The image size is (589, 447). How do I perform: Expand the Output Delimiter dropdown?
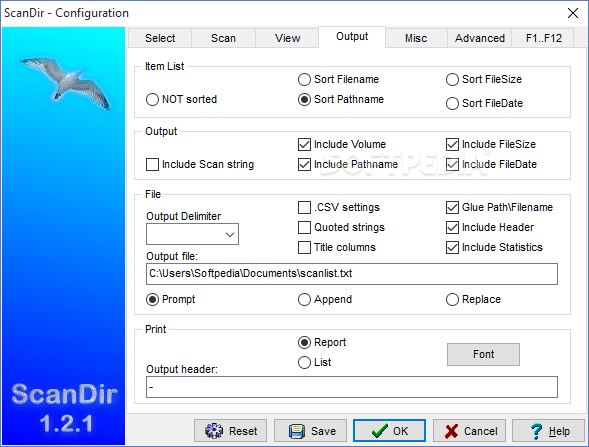click(x=230, y=234)
